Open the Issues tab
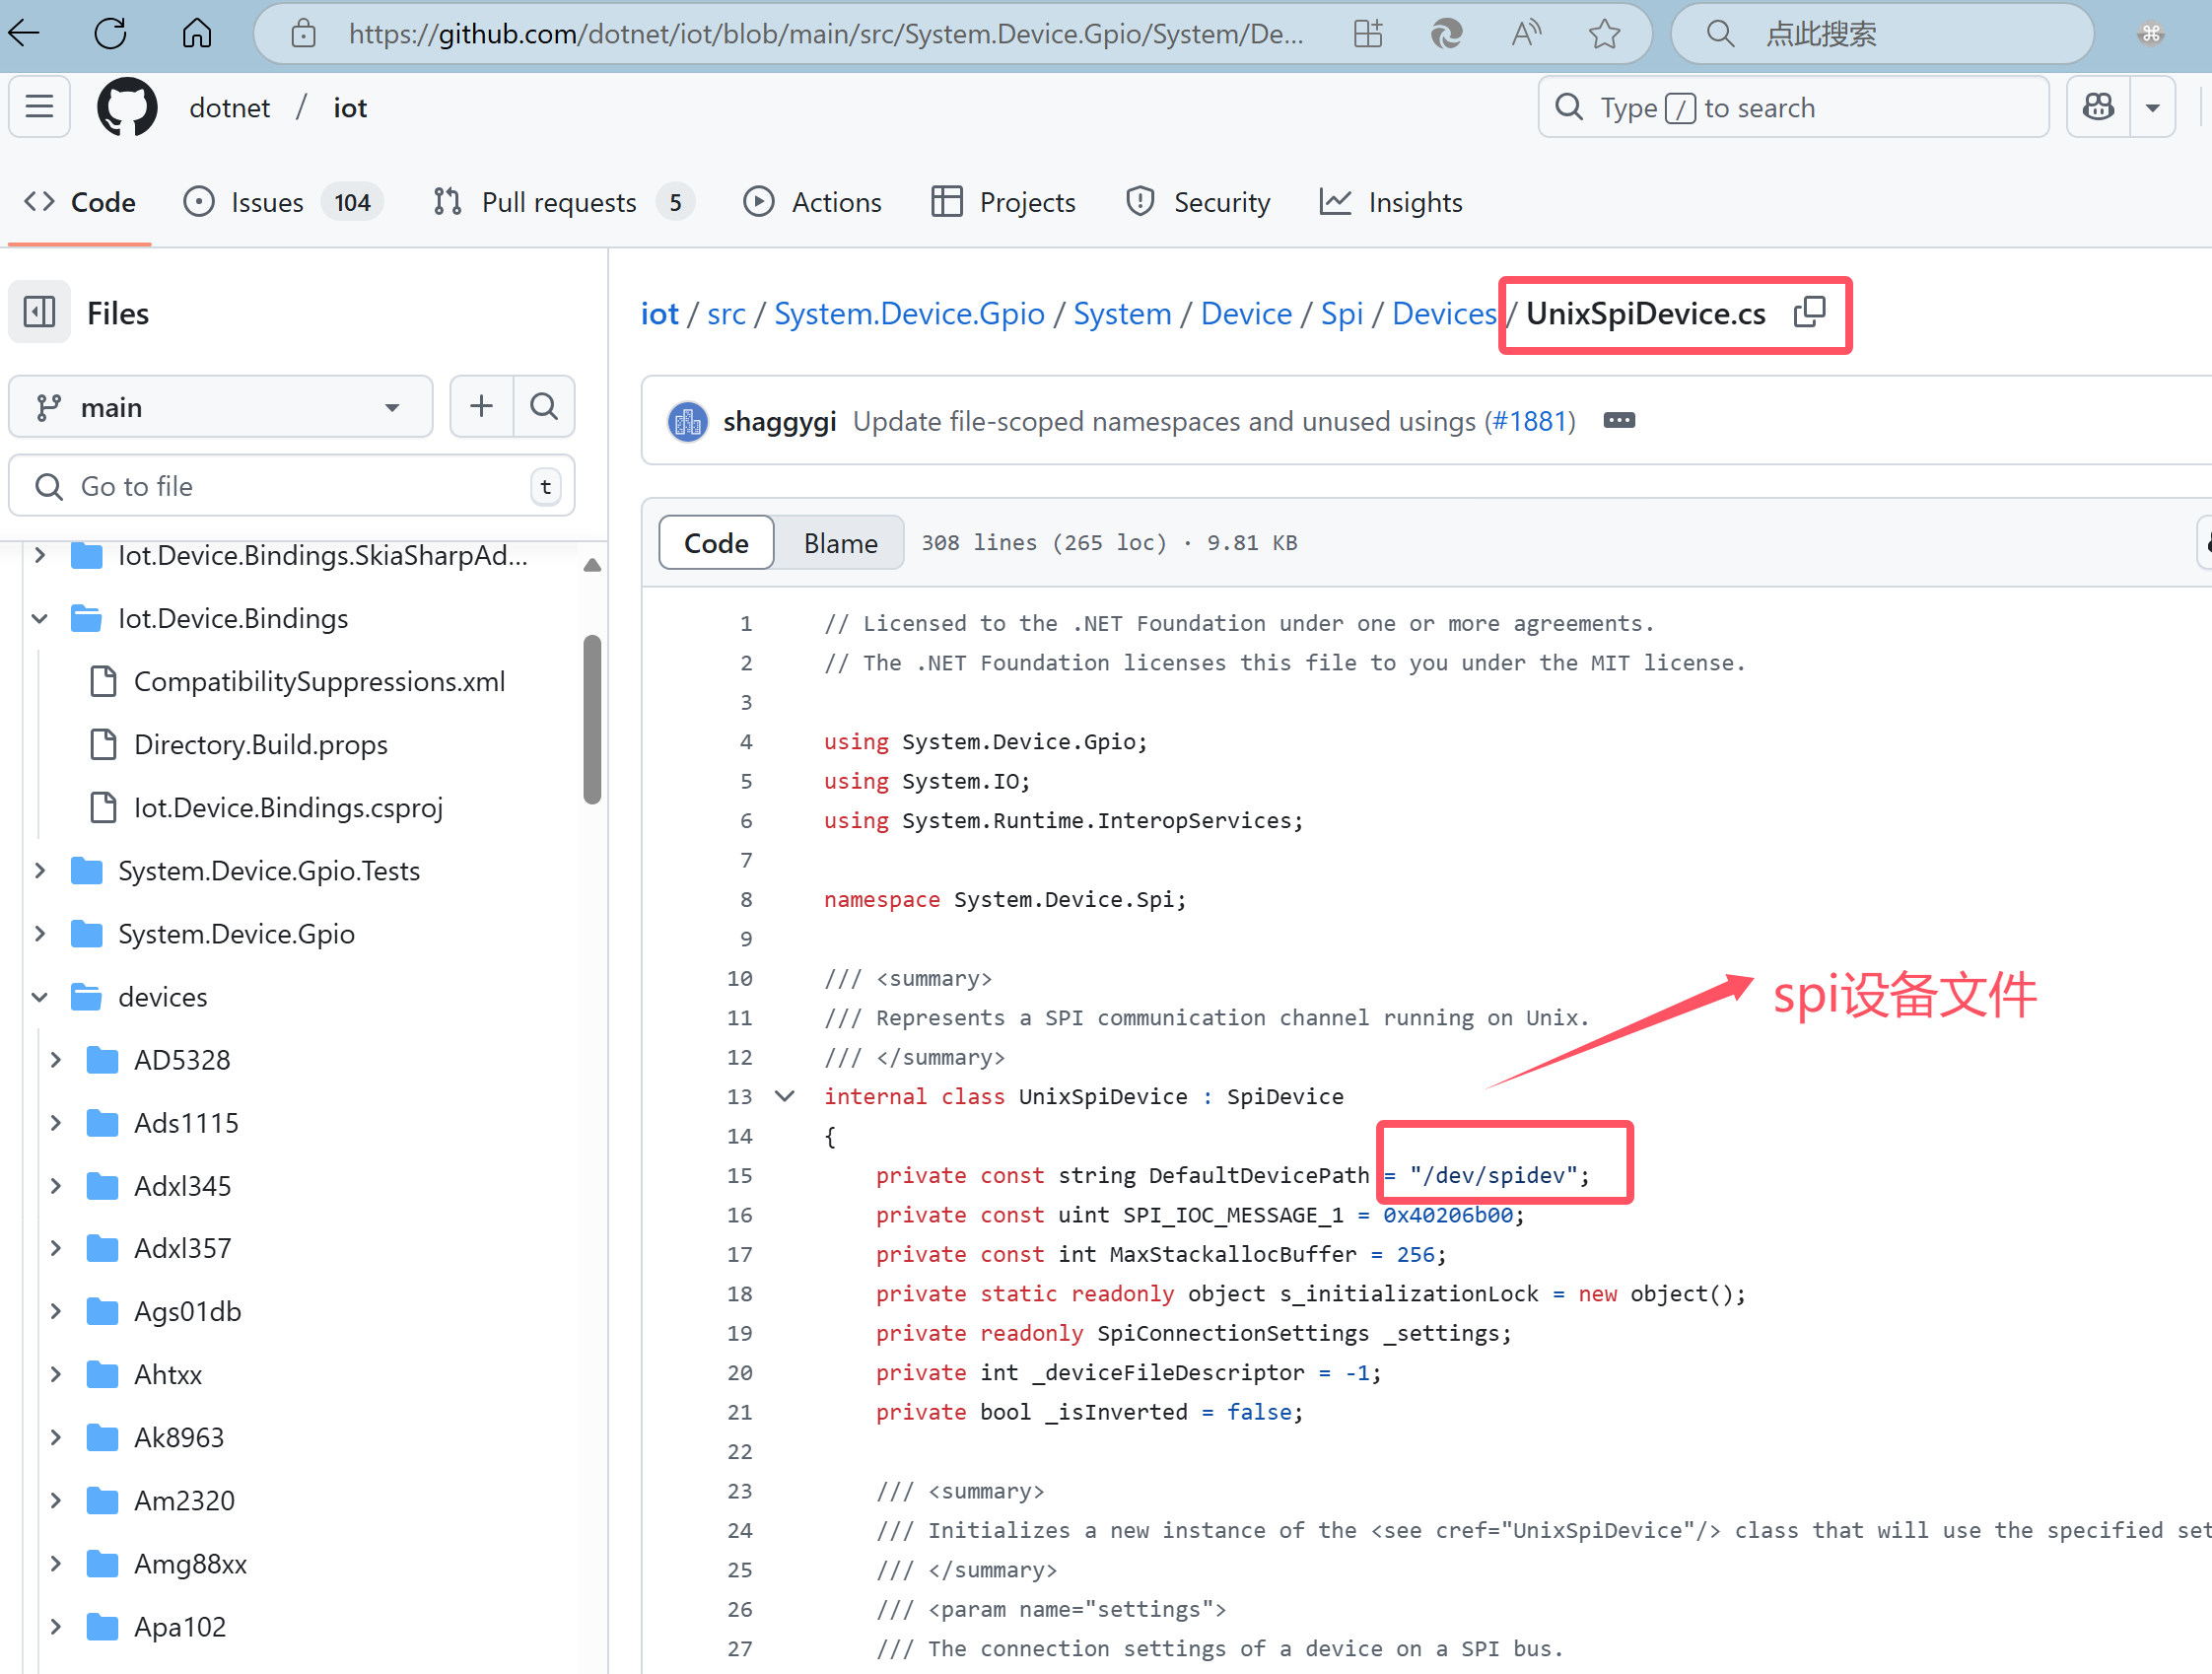 (267, 202)
